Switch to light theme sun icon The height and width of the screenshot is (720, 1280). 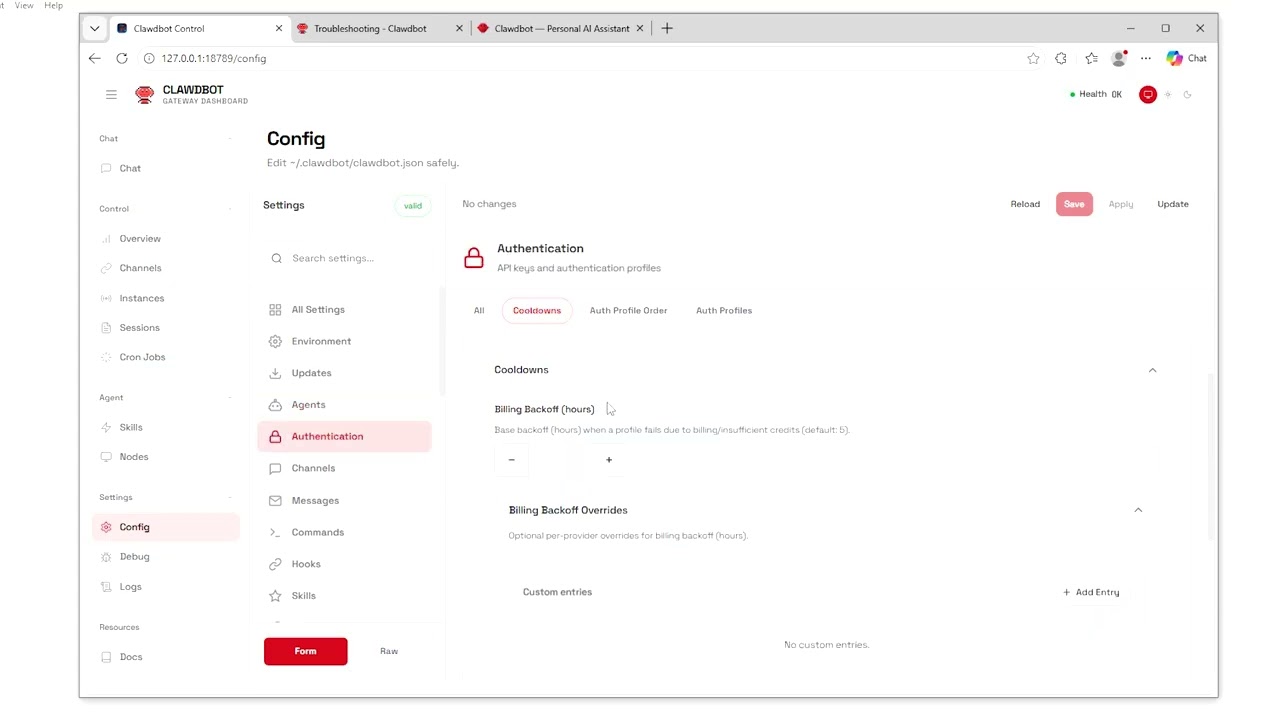pos(1167,94)
